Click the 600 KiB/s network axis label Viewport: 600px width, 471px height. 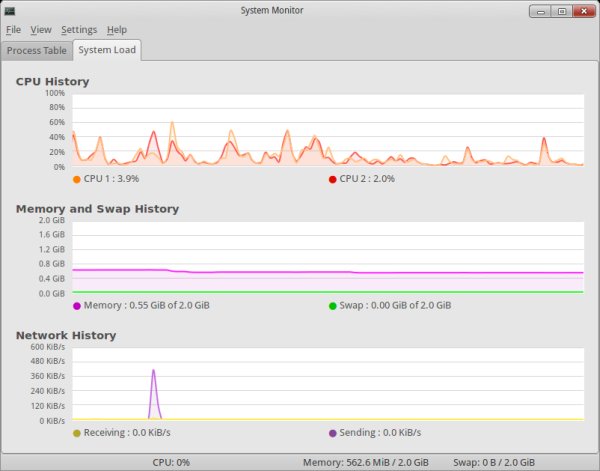(x=48, y=347)
